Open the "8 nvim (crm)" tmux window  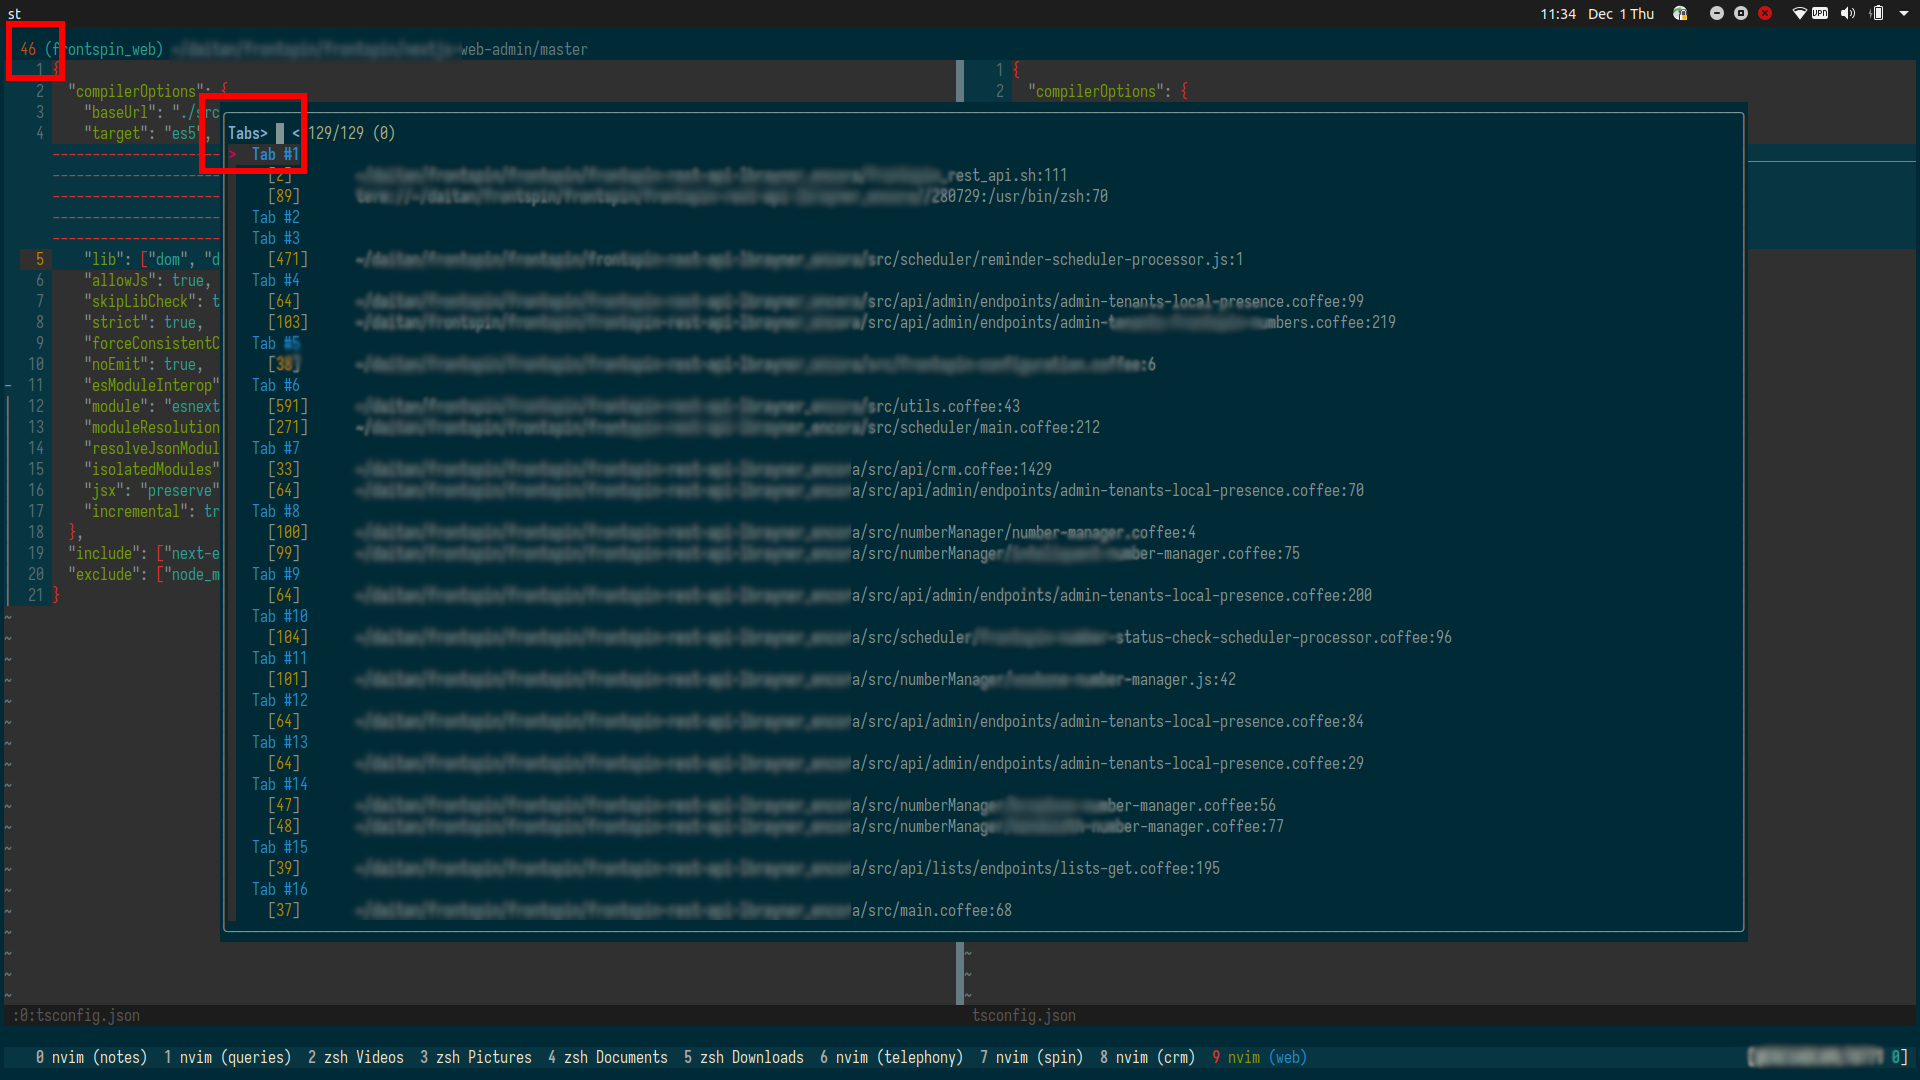click(1147, 1057)
